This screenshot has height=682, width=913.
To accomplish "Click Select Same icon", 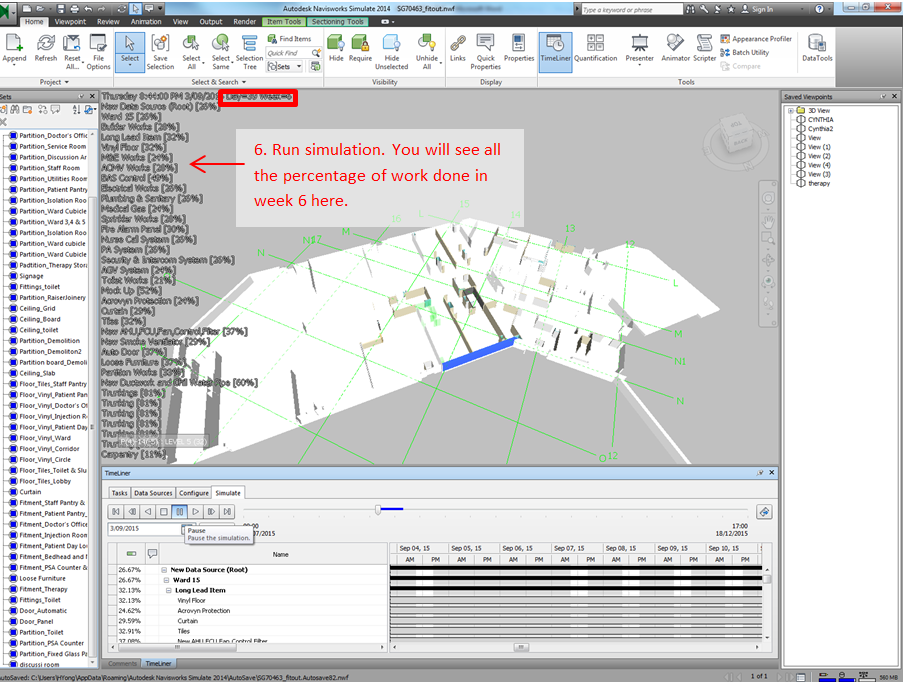I will pyautogui.click(x=221, y=51).
